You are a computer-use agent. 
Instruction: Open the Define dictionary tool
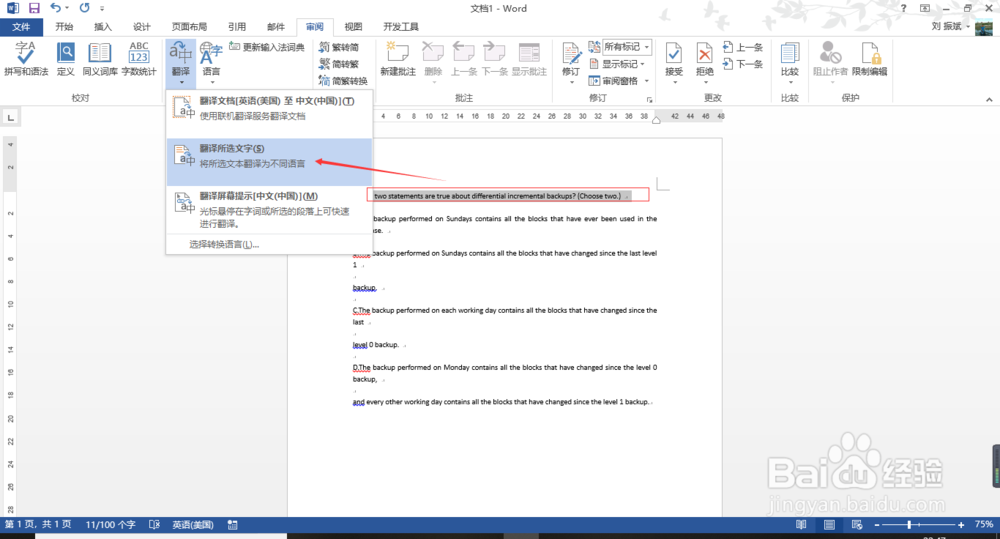coord(66,59)
